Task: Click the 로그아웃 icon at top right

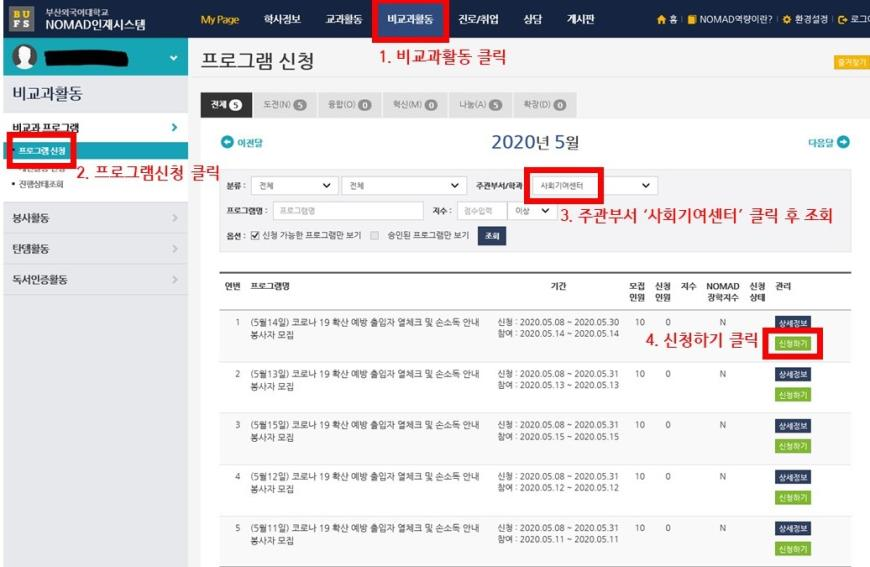Action: pyautogui.click(x=842, y=20)
